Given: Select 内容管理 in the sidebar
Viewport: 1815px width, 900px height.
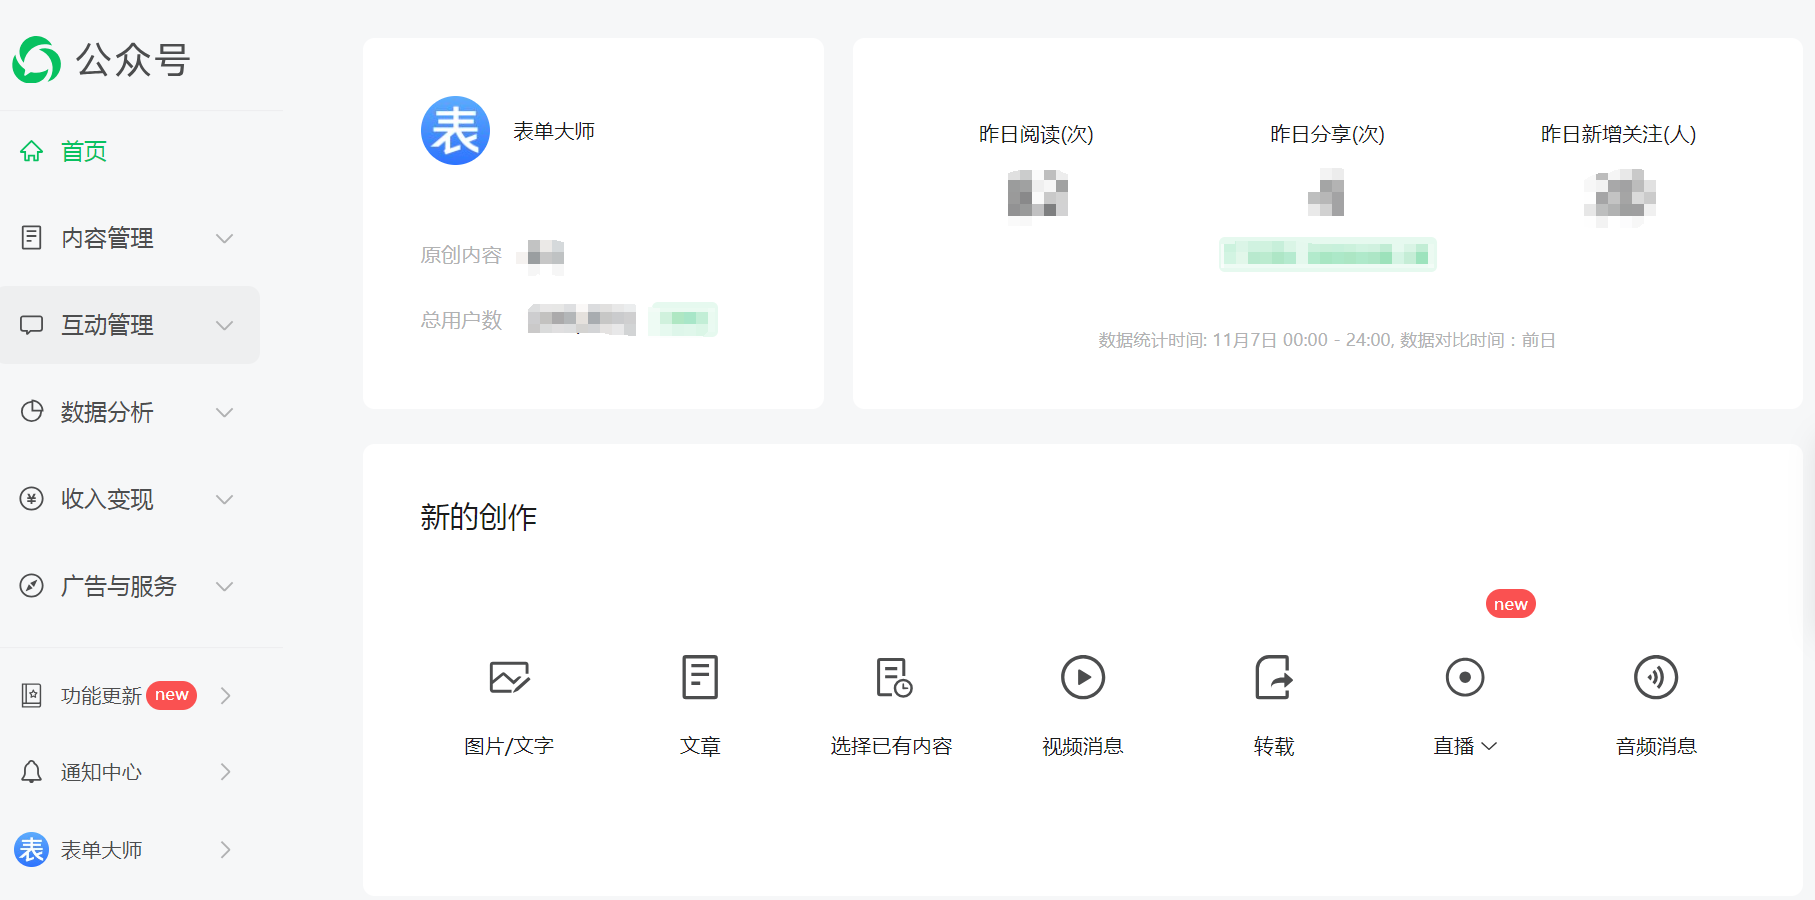Looking at the screenshot, I should coord(107,238).
